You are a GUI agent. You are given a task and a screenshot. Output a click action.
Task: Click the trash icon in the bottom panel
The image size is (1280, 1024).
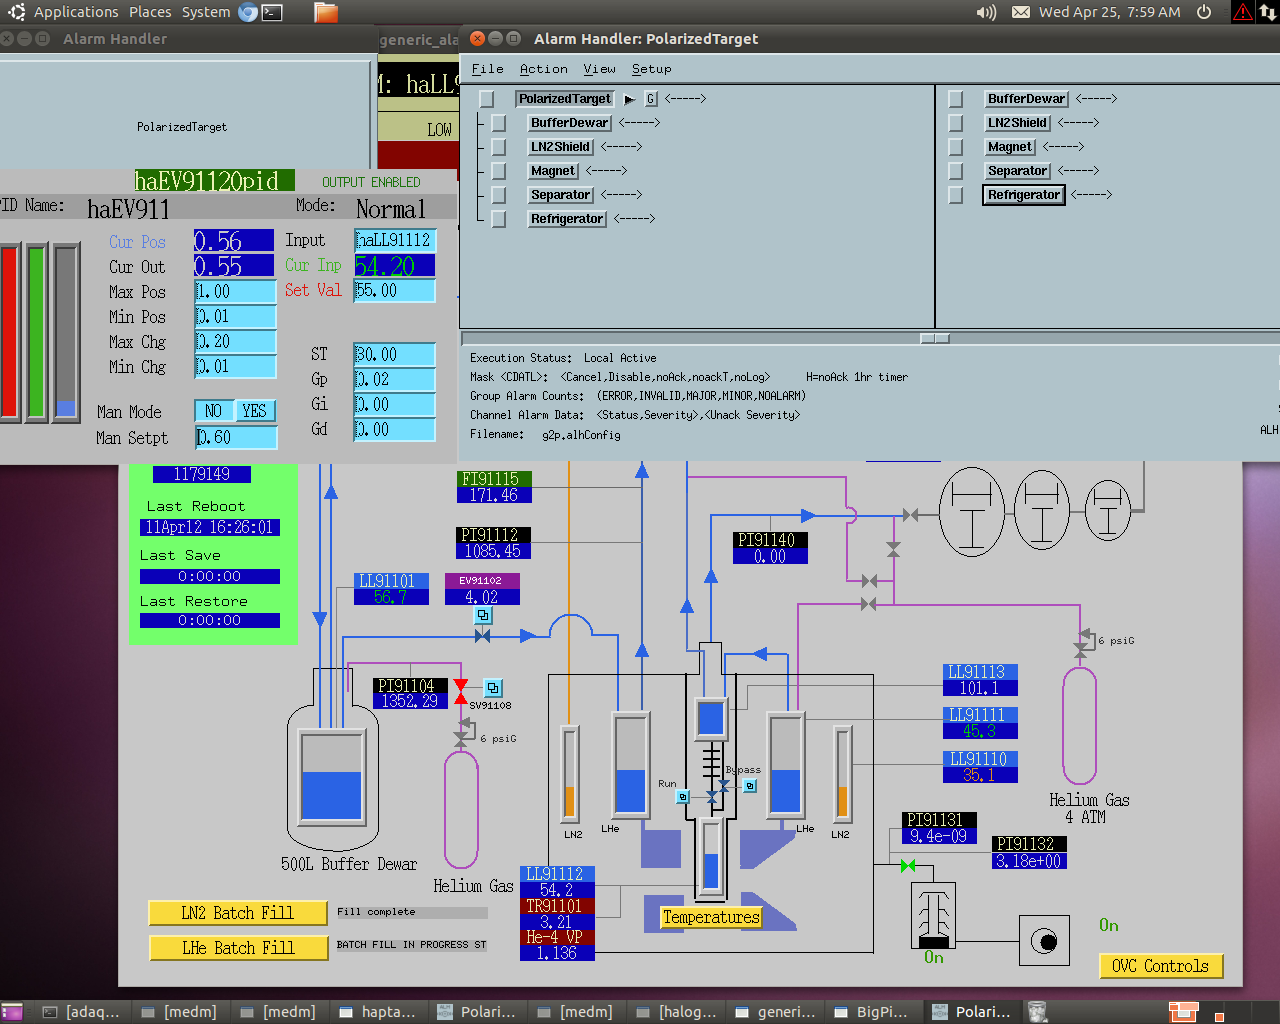tap(1038, 1012)
